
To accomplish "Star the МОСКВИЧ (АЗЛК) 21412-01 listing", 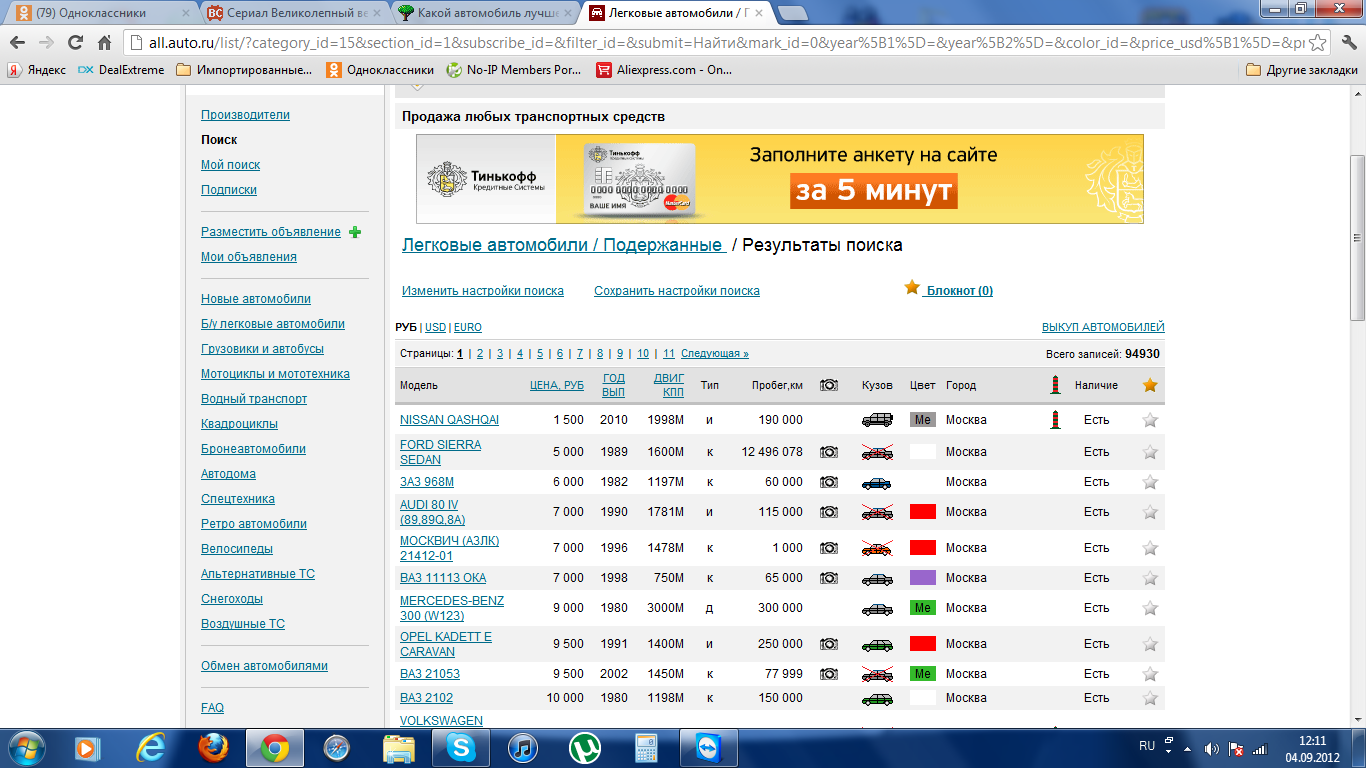I will point(1150,548).
